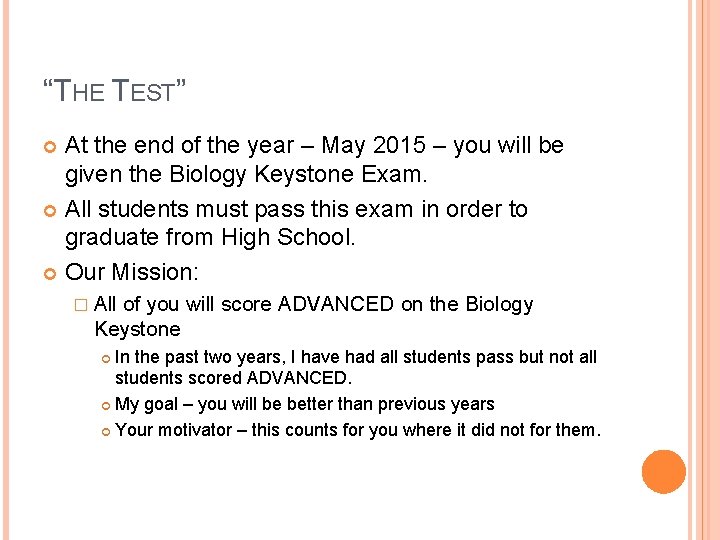Click the "The Test" slide title

tap(114, 90)
